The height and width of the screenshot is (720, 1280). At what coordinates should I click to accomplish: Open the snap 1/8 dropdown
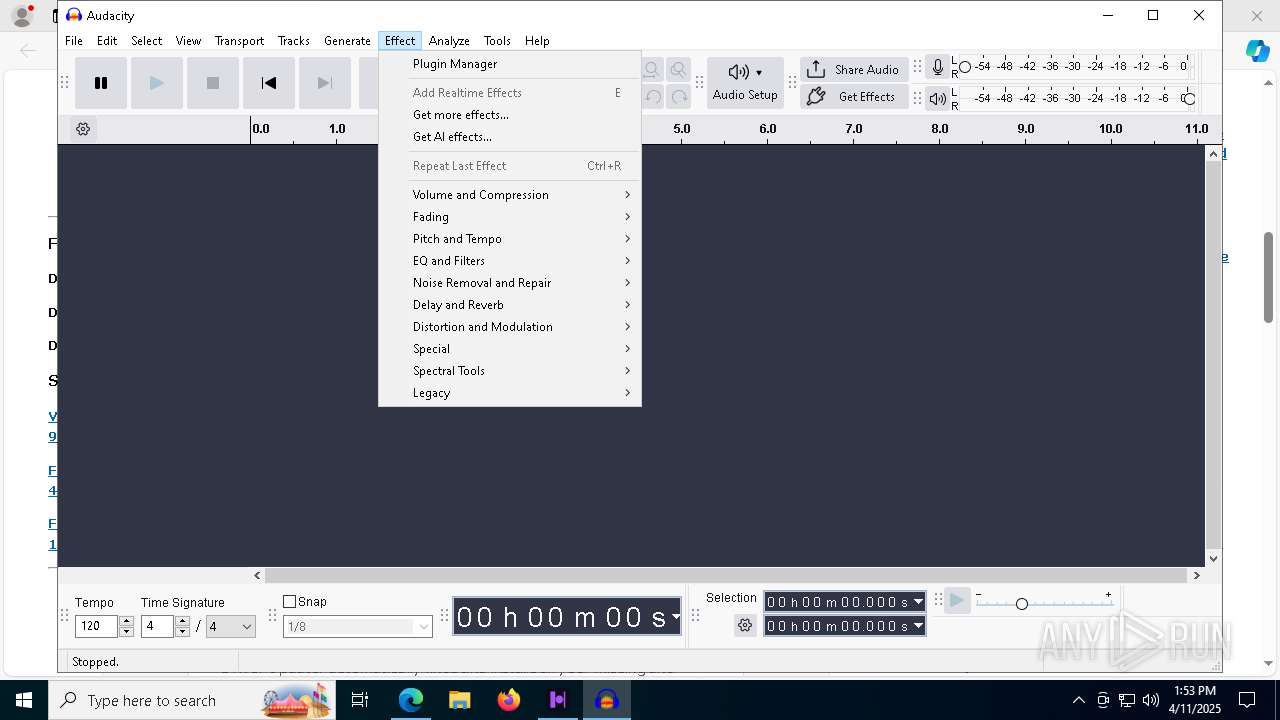[x=358, y=627]
